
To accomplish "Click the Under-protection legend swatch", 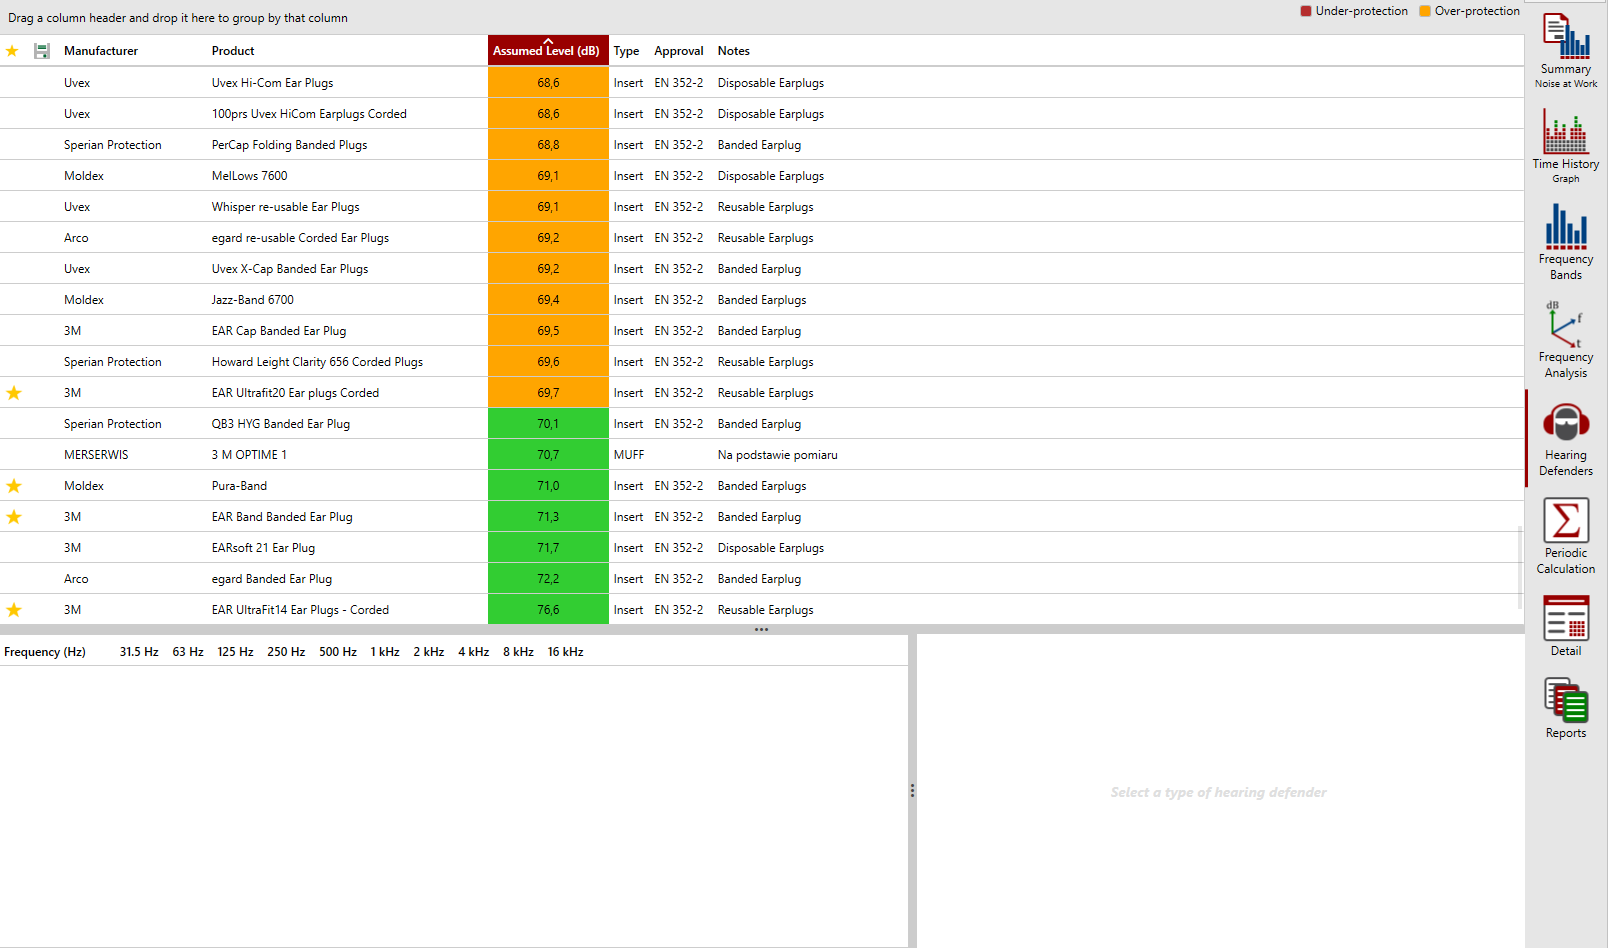I will click(x=1306, y=11).
